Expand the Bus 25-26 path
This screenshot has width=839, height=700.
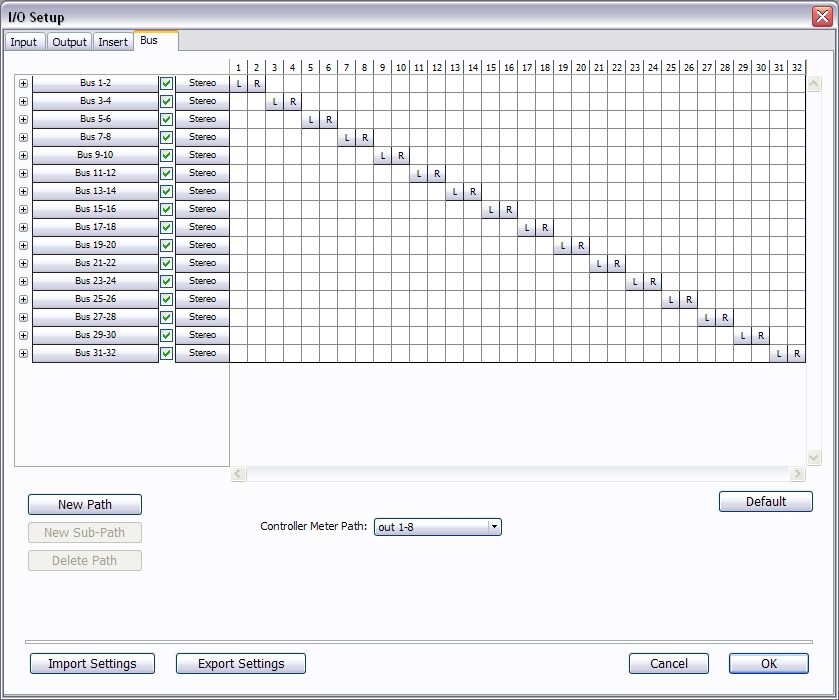tap(23, 299)
